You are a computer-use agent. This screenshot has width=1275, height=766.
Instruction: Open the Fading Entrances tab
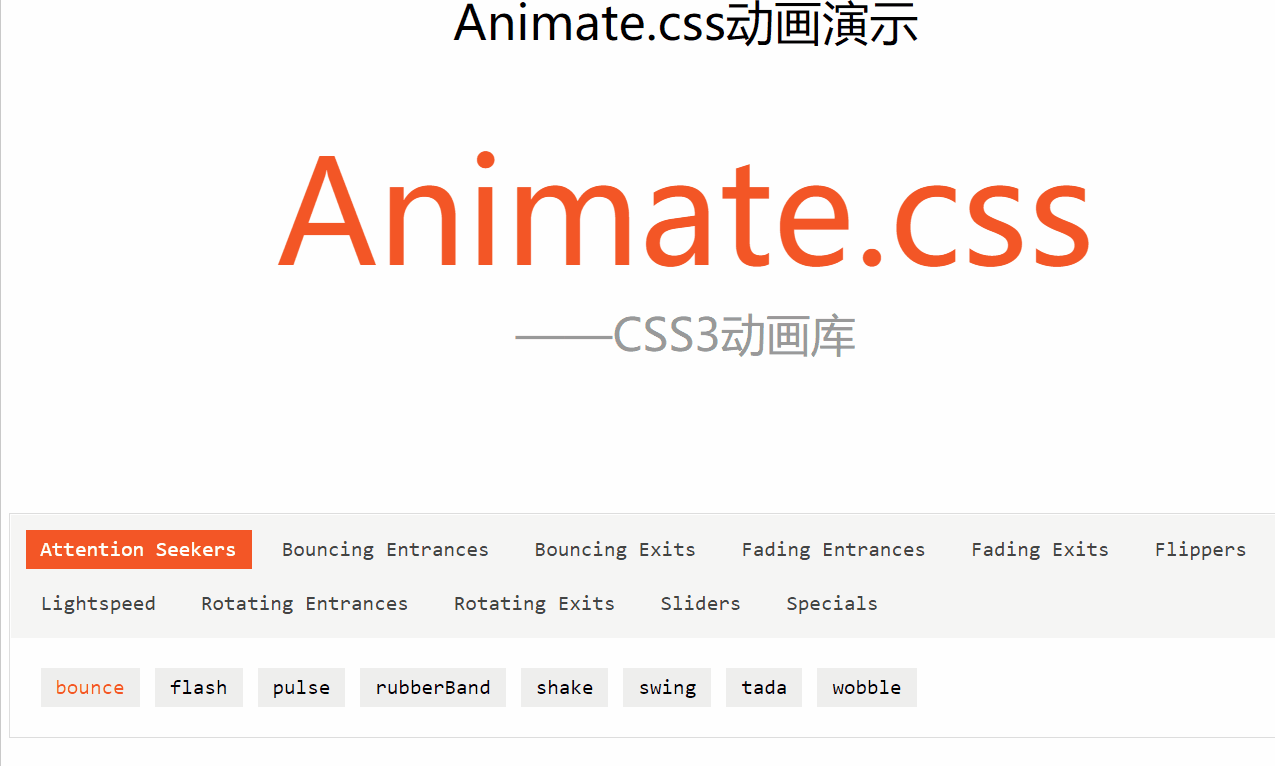coord(833,549)
